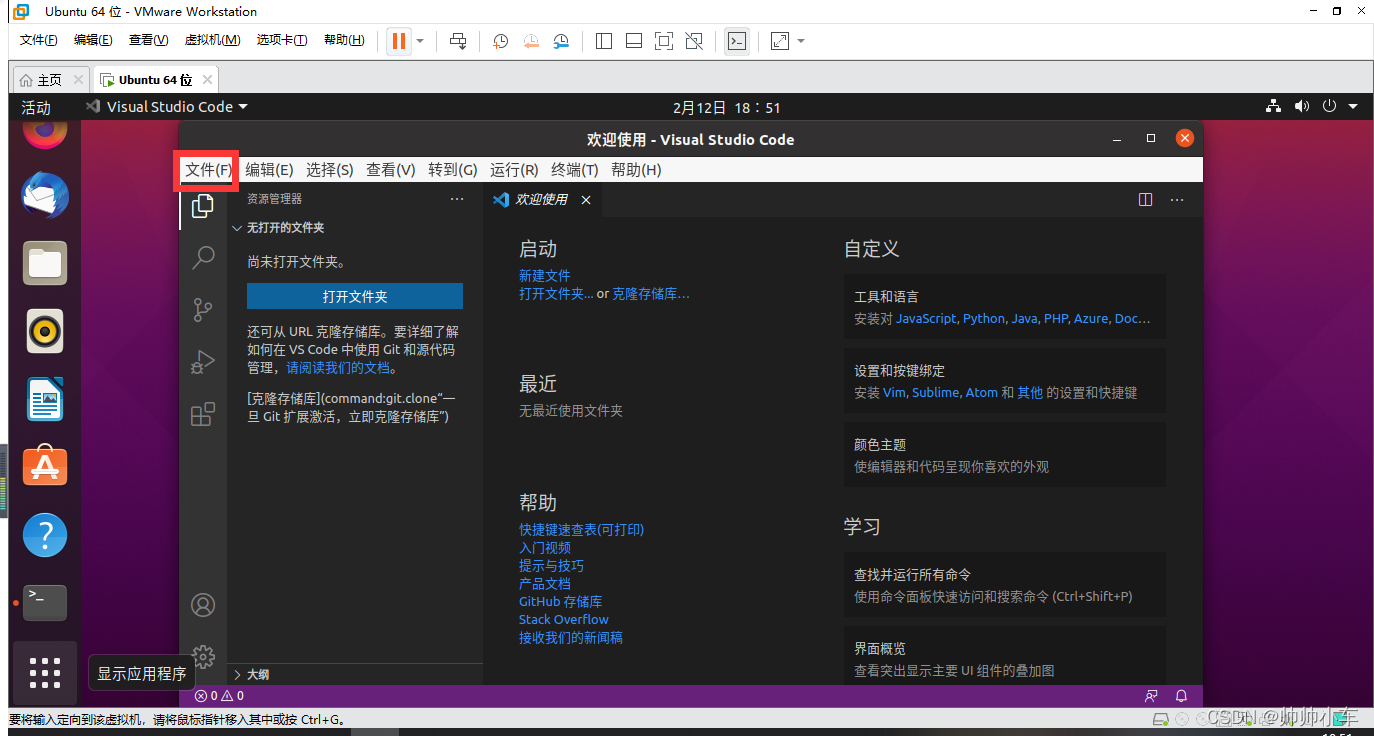Click the GitHub 存储库 link
Viewport: 1374px width, 736px height.
click(x=561, y=602)
